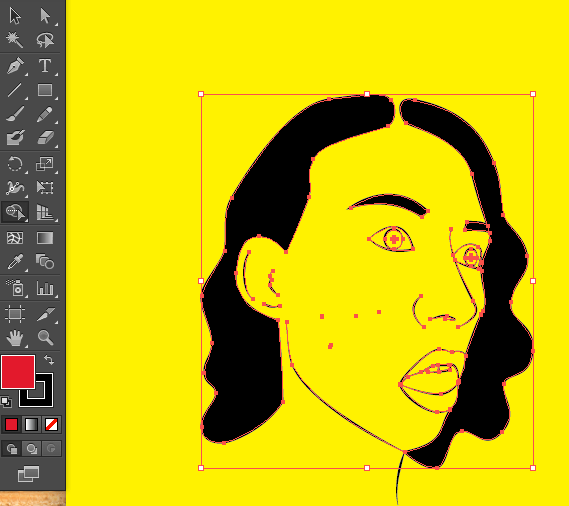Select the Pencil tool
569x506 pixels.
click(45, 114)
